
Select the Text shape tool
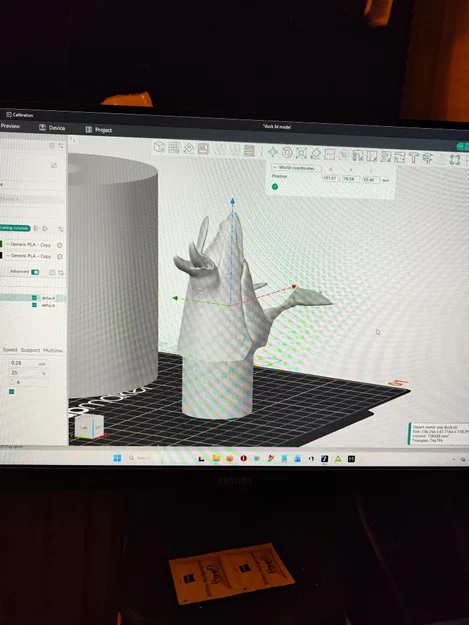tap(413, 158)
